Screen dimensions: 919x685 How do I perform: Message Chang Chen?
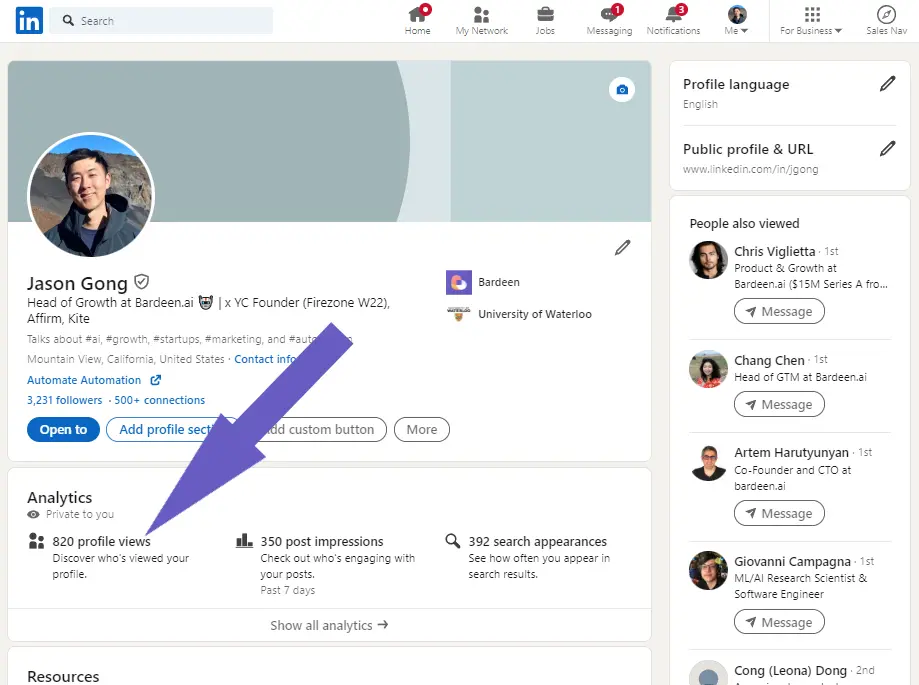780,404
